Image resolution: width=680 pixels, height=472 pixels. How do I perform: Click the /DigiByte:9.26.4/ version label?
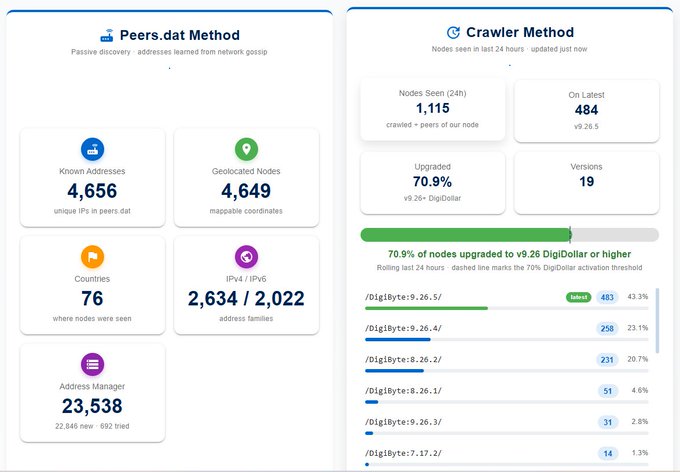coord(403,328)
